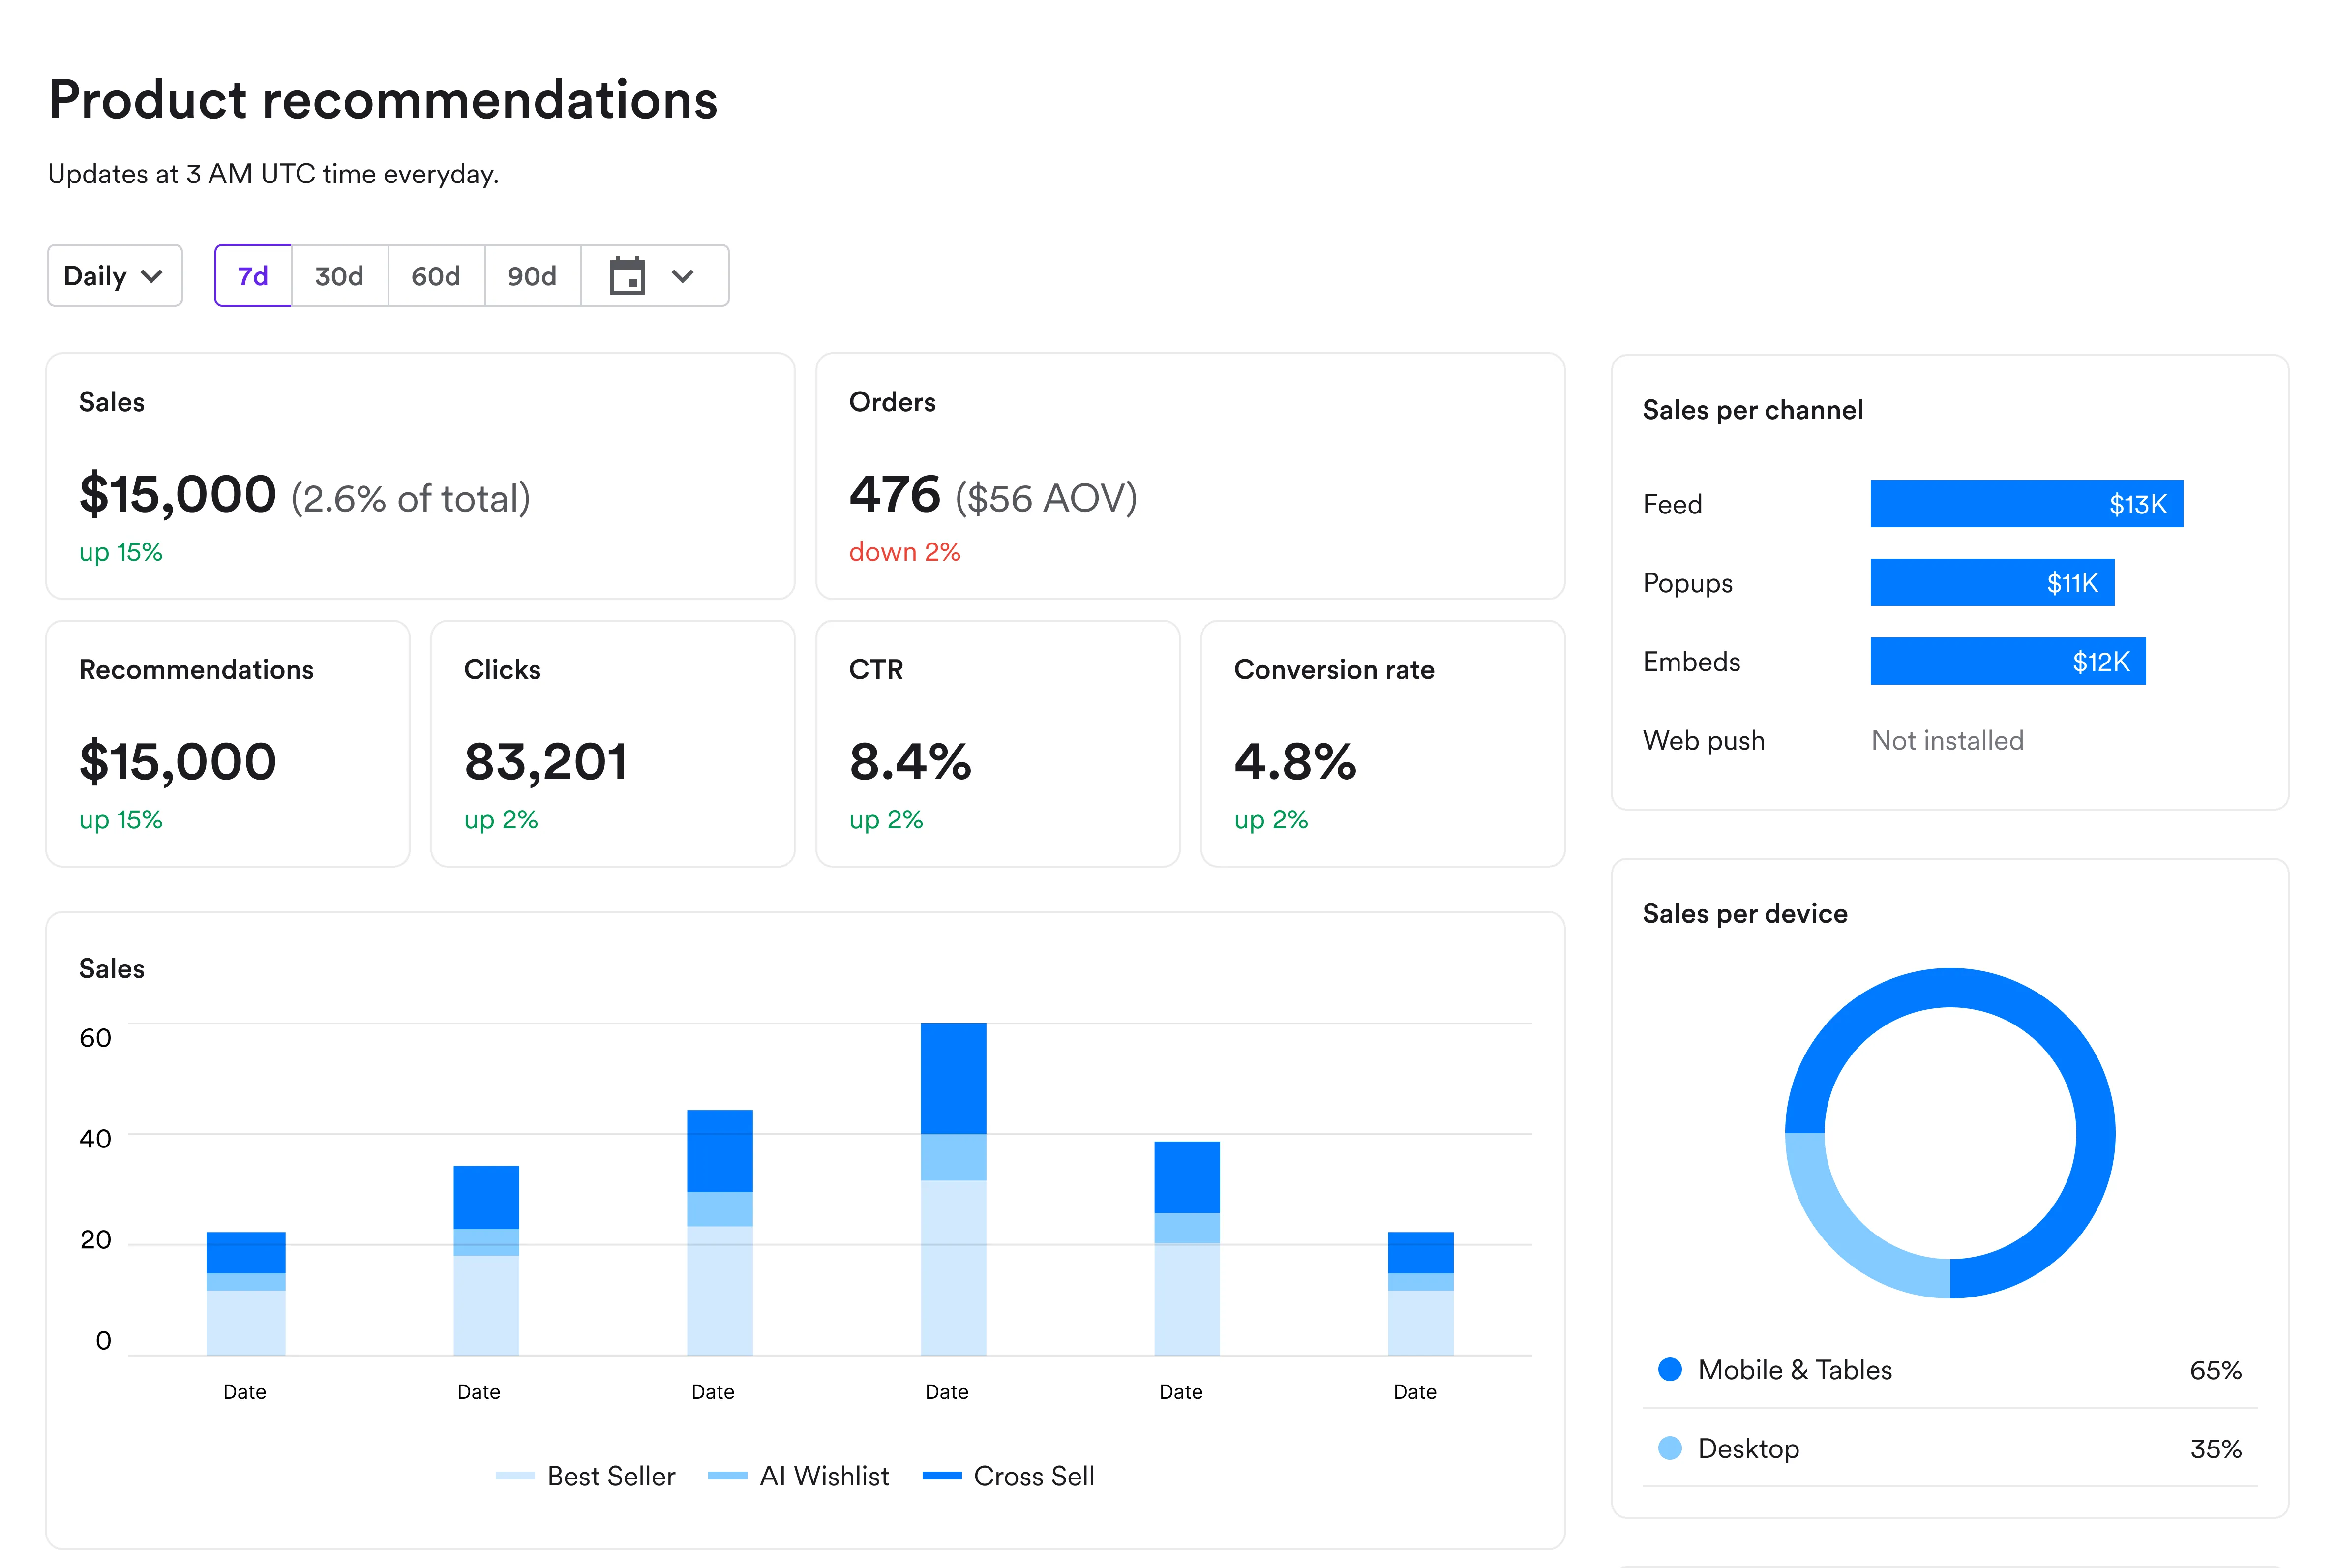The width and height of the screenshot is (2337, 1568).
Task: Select the 30d time range
Action: click(340, 275)
